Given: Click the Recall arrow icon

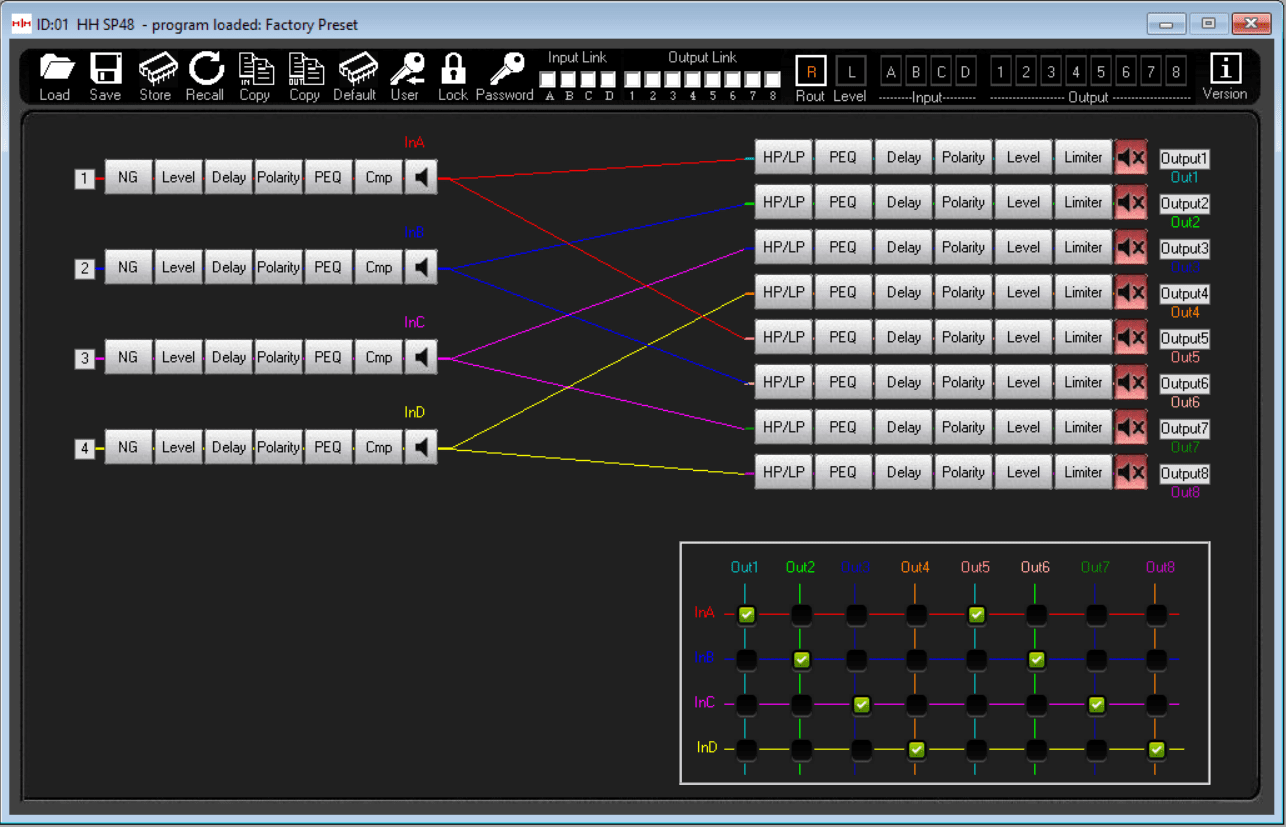Looking at the screenshot, I should pos(206,69).
